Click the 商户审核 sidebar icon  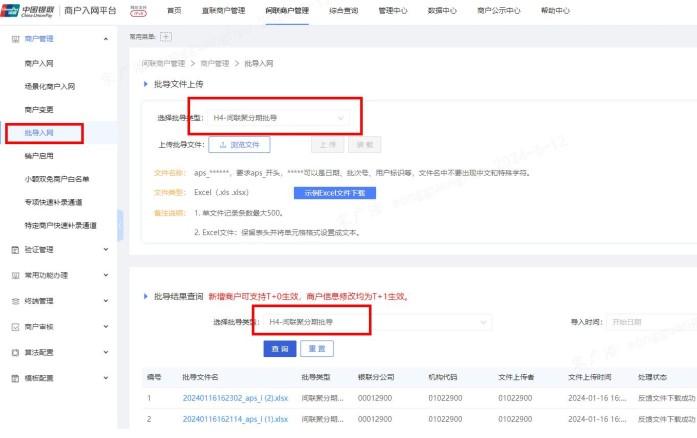click(x=14, y=327)
